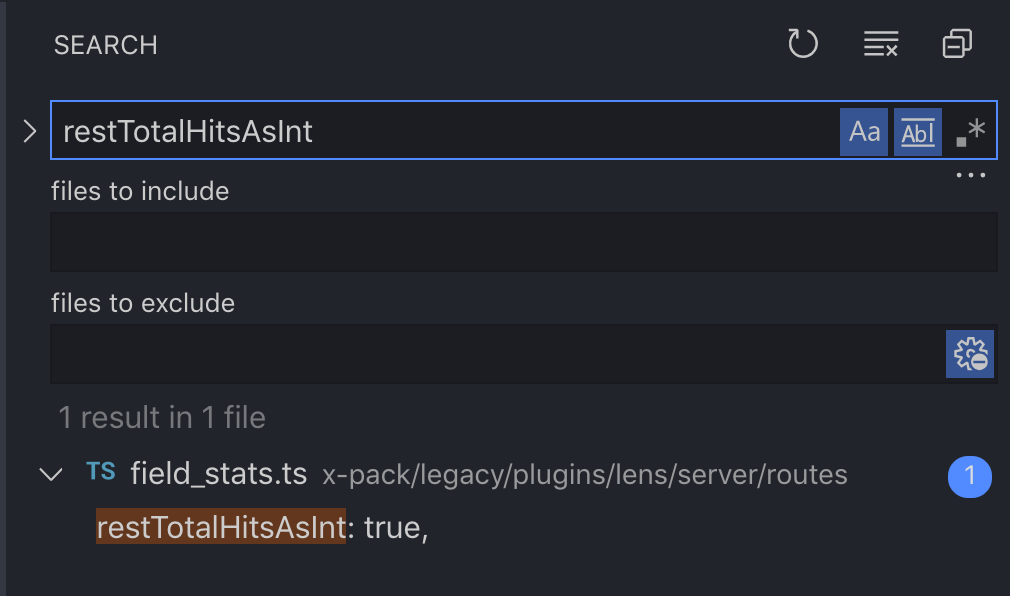Screen dimensions: 1010x596
Task: Expand the replace field chevron
Action: click(29, 131)
